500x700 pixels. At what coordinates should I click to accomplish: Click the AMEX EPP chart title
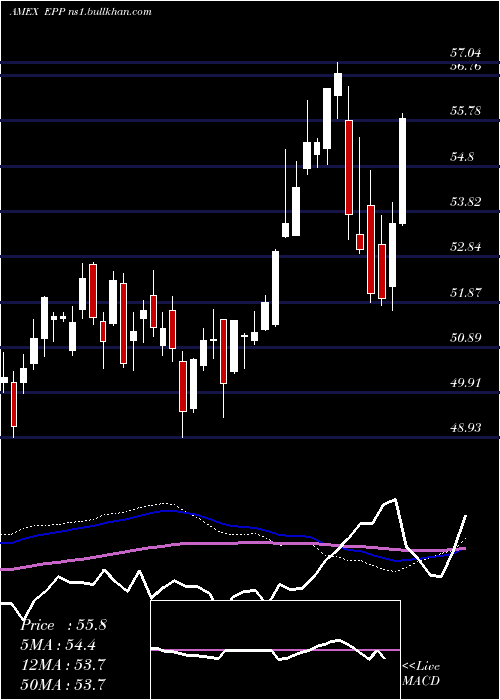click(80, 11)
